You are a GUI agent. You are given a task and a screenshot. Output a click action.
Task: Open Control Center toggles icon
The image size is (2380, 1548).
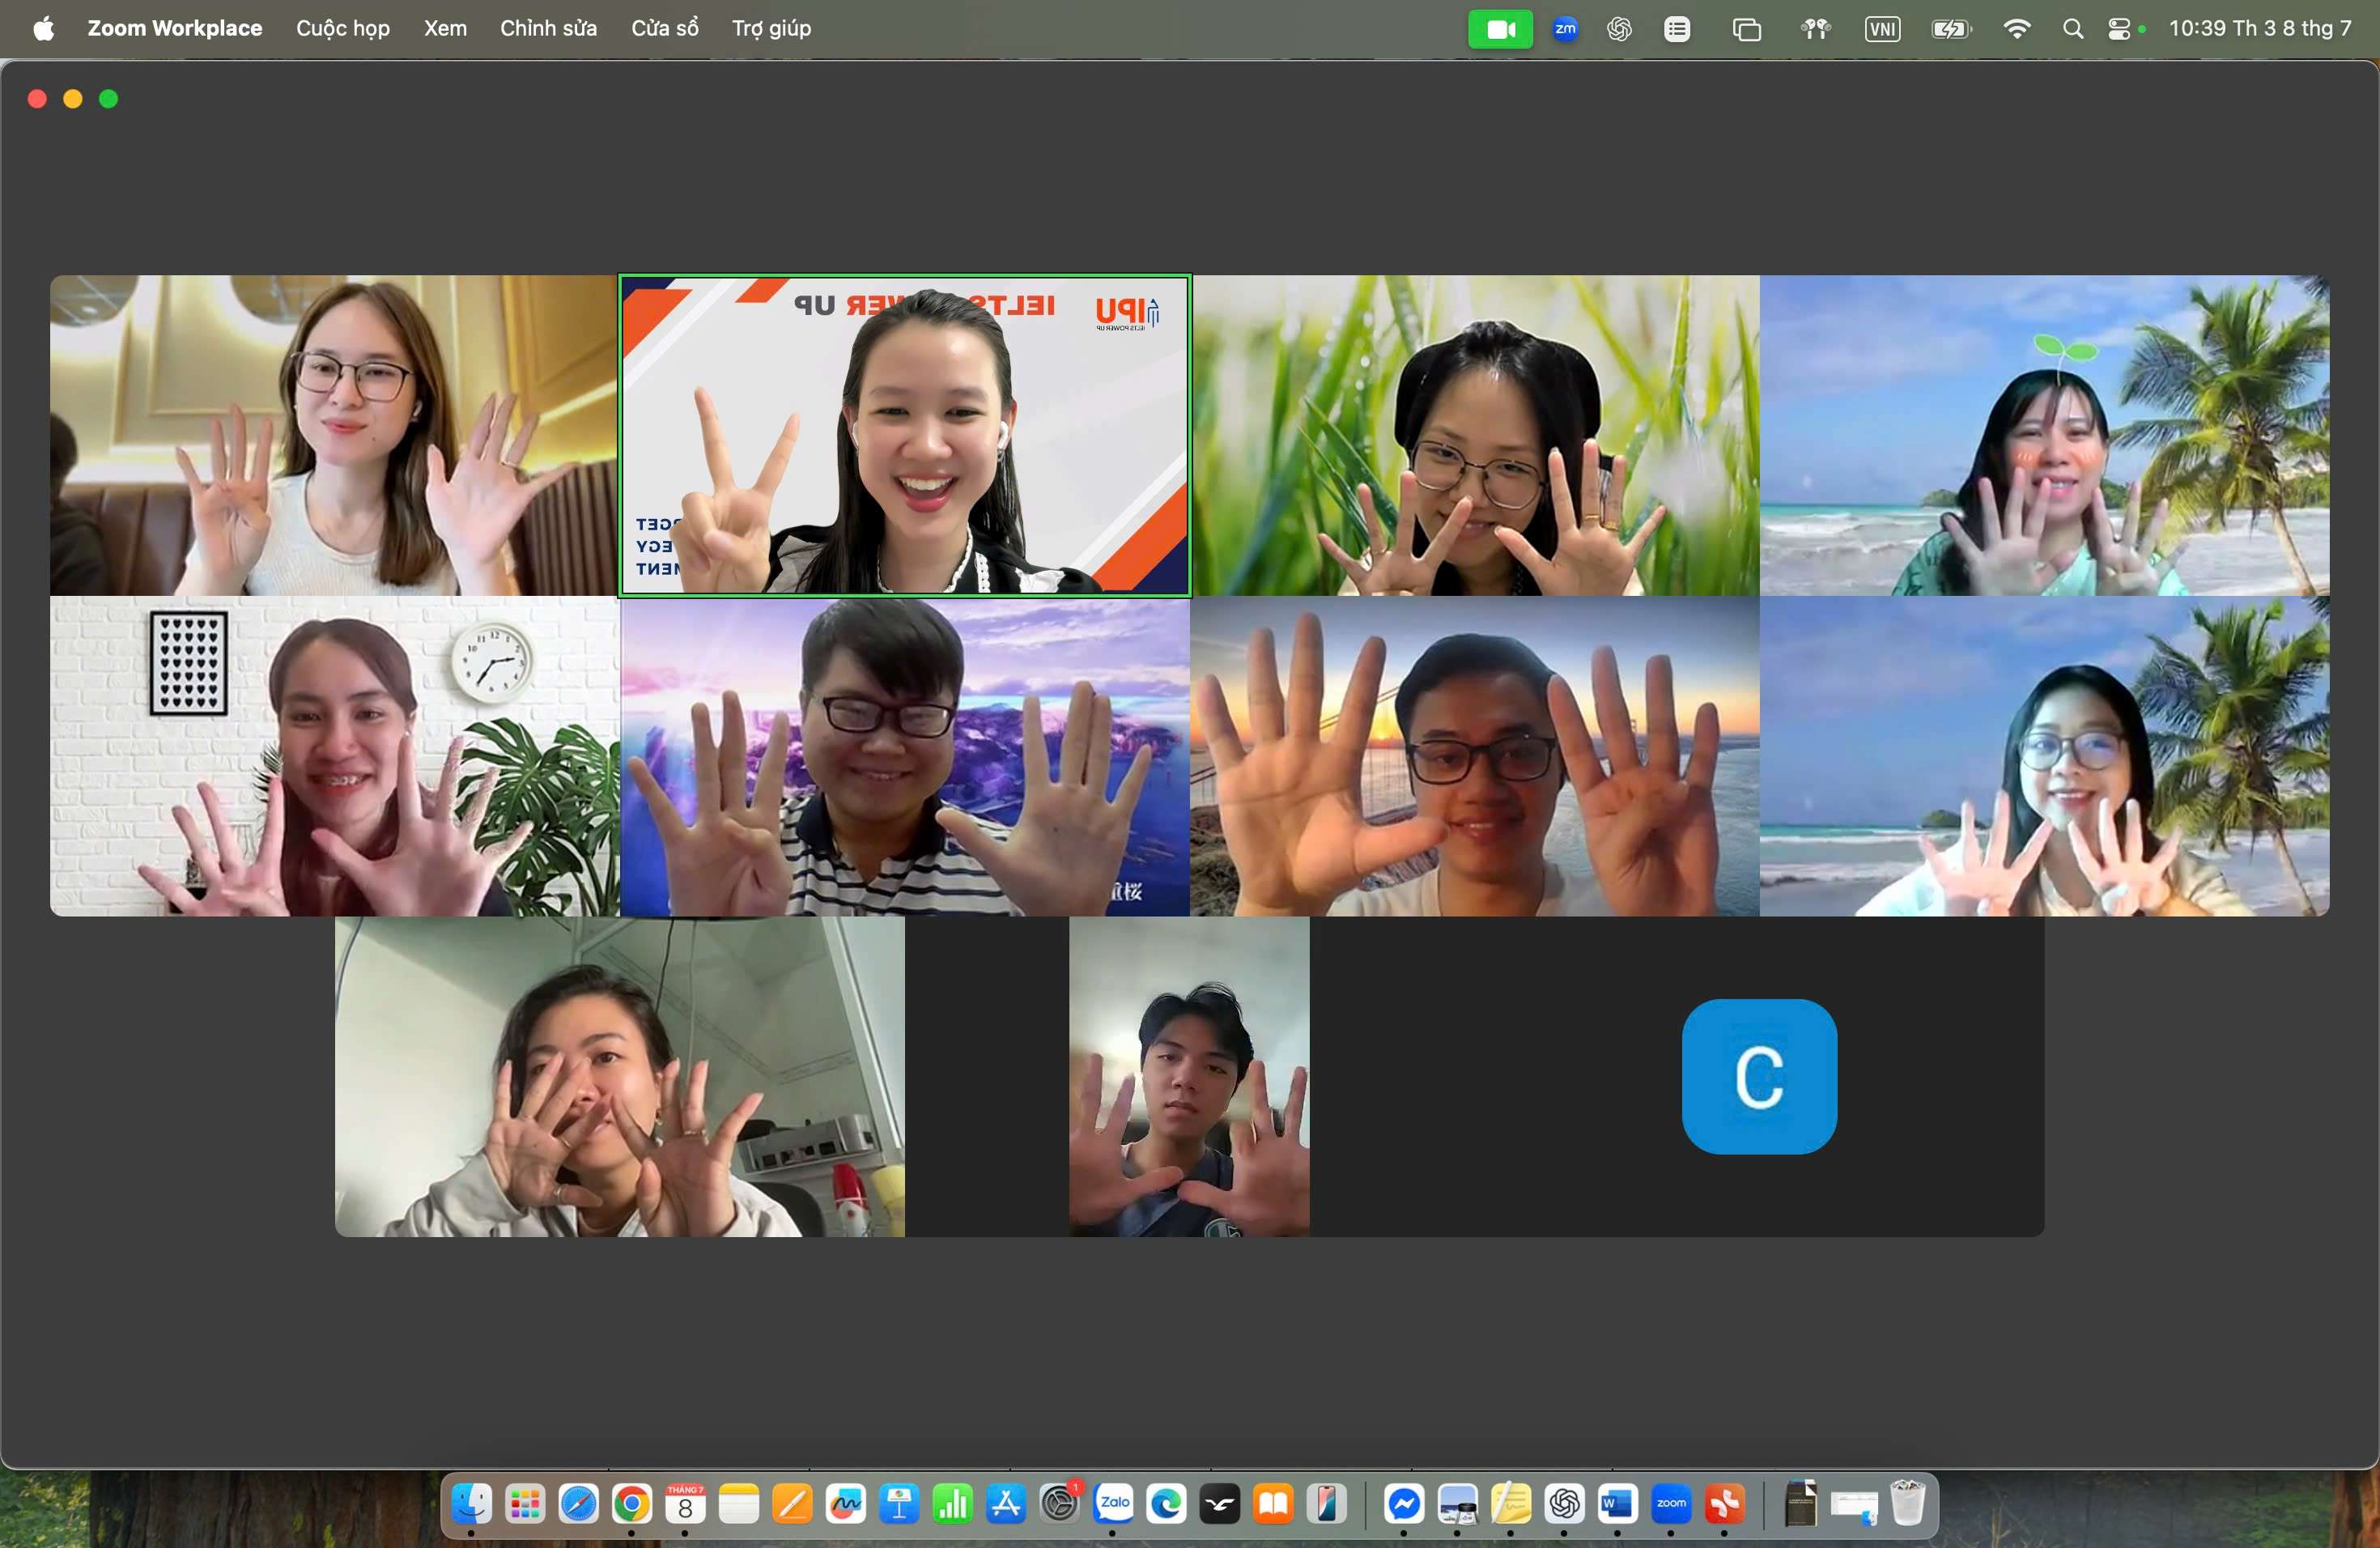[x=2119, y=29]
